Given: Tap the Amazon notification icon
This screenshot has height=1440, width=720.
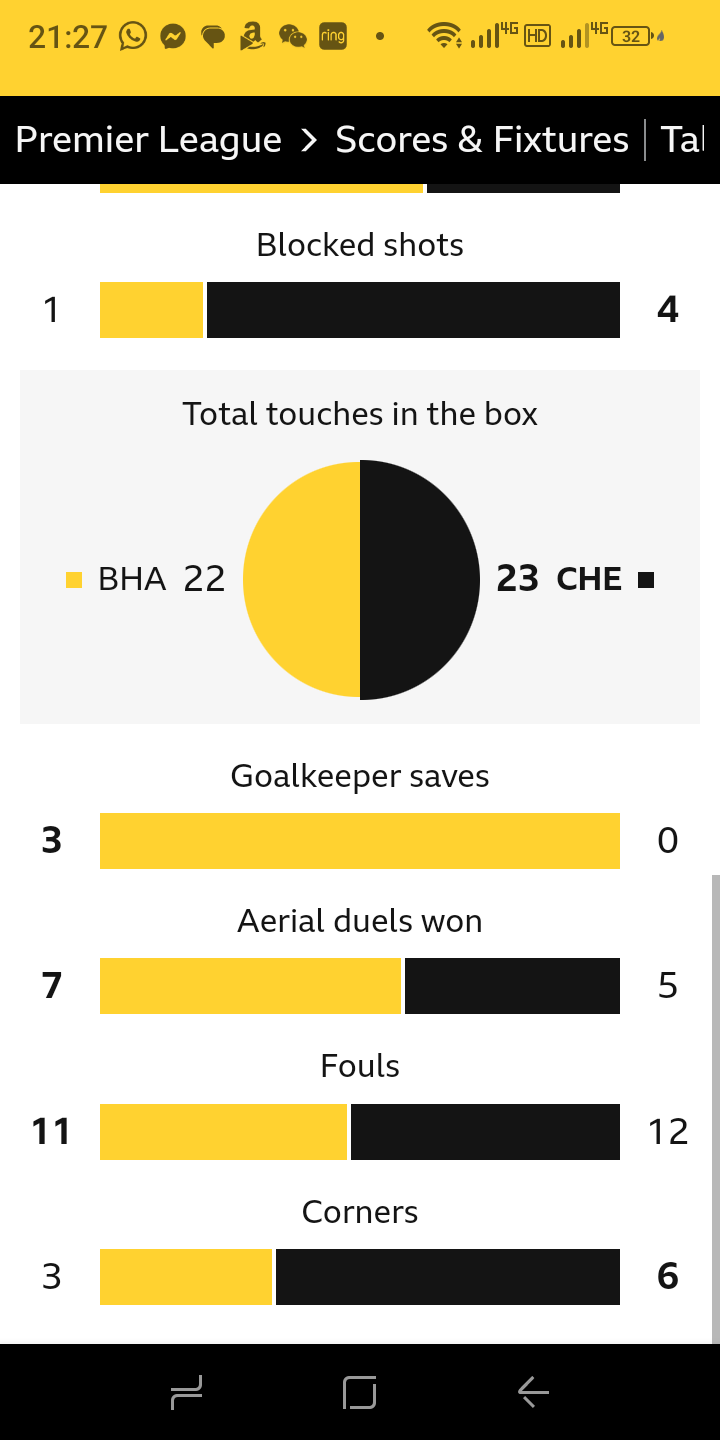Looking at the screenshot, I should 252,38.
